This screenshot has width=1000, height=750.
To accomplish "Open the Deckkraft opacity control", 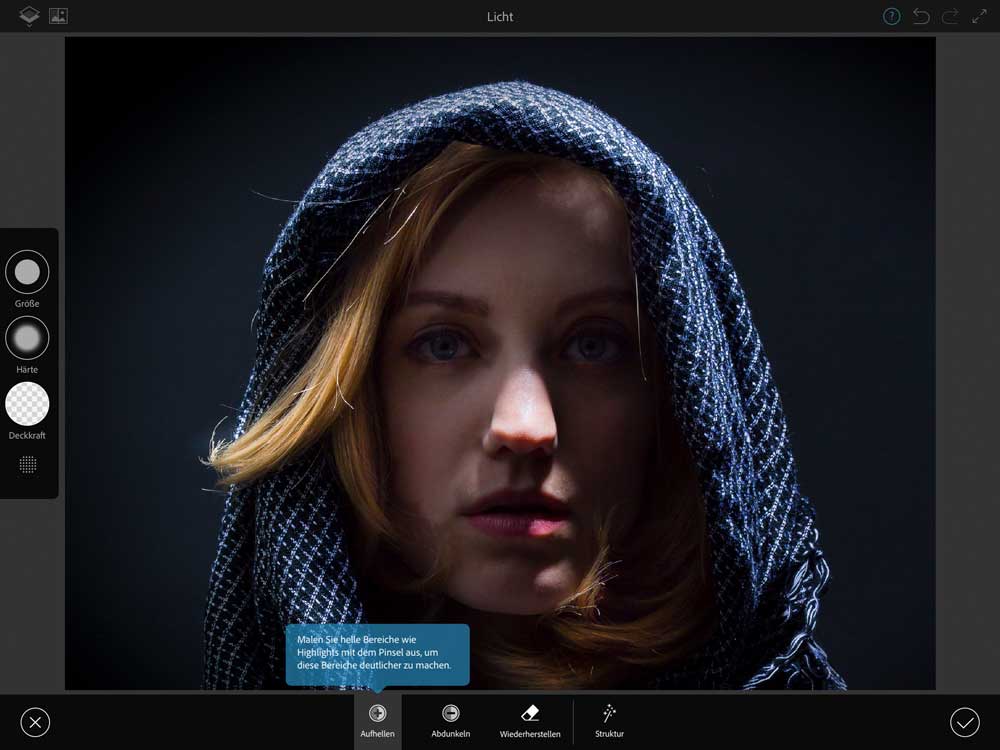I will [x=27, y=404].
